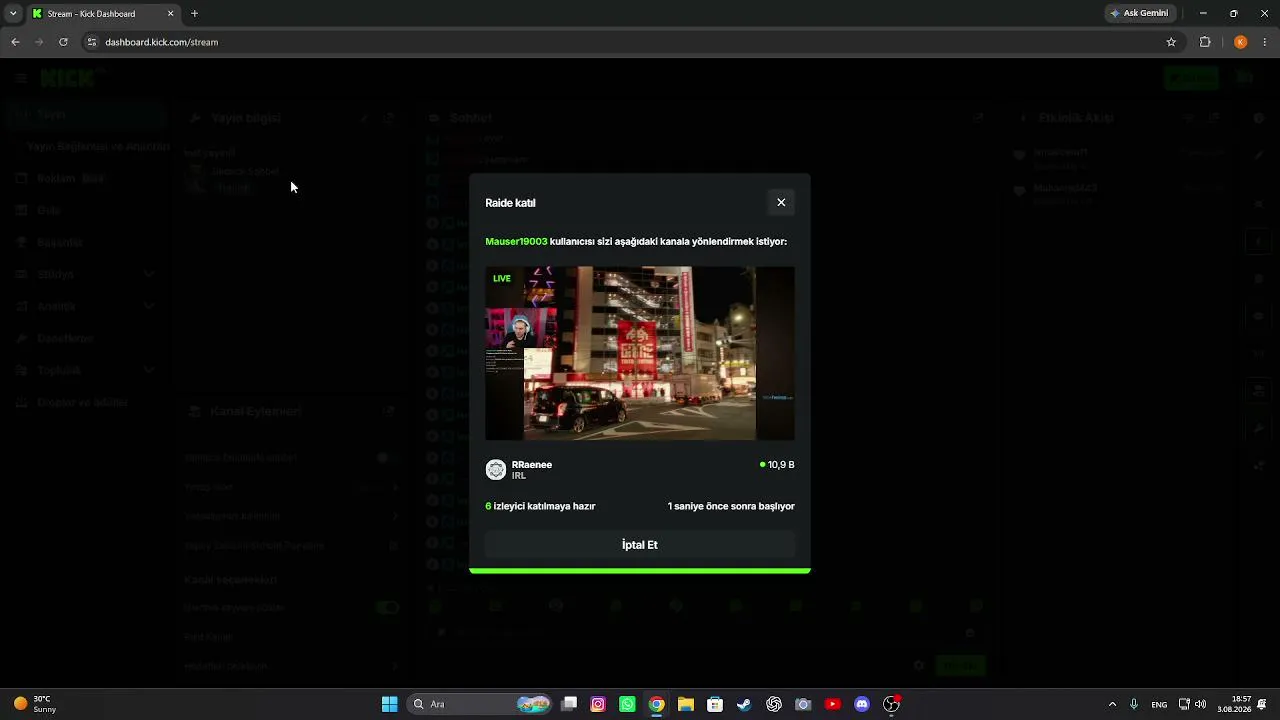
Task: Open the Windows Start menu
Action: coord(389,704)
